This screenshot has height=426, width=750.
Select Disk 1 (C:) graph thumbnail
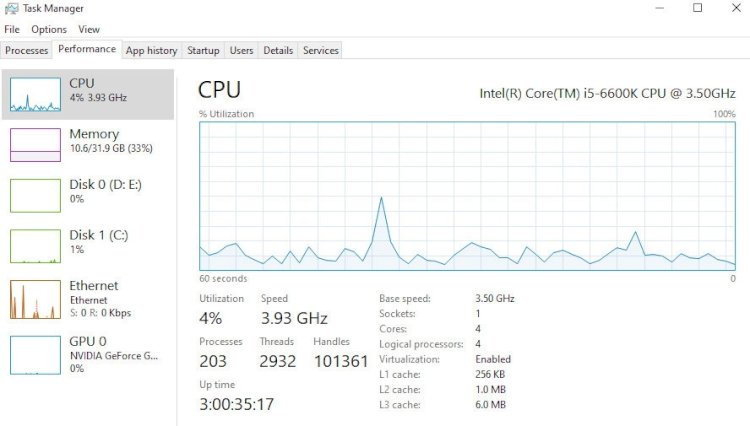point(35,246)
